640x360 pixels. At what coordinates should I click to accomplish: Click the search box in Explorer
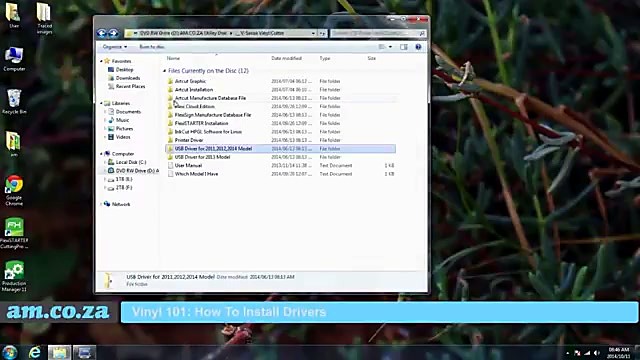pyautogui.click(x=378, y=33)
